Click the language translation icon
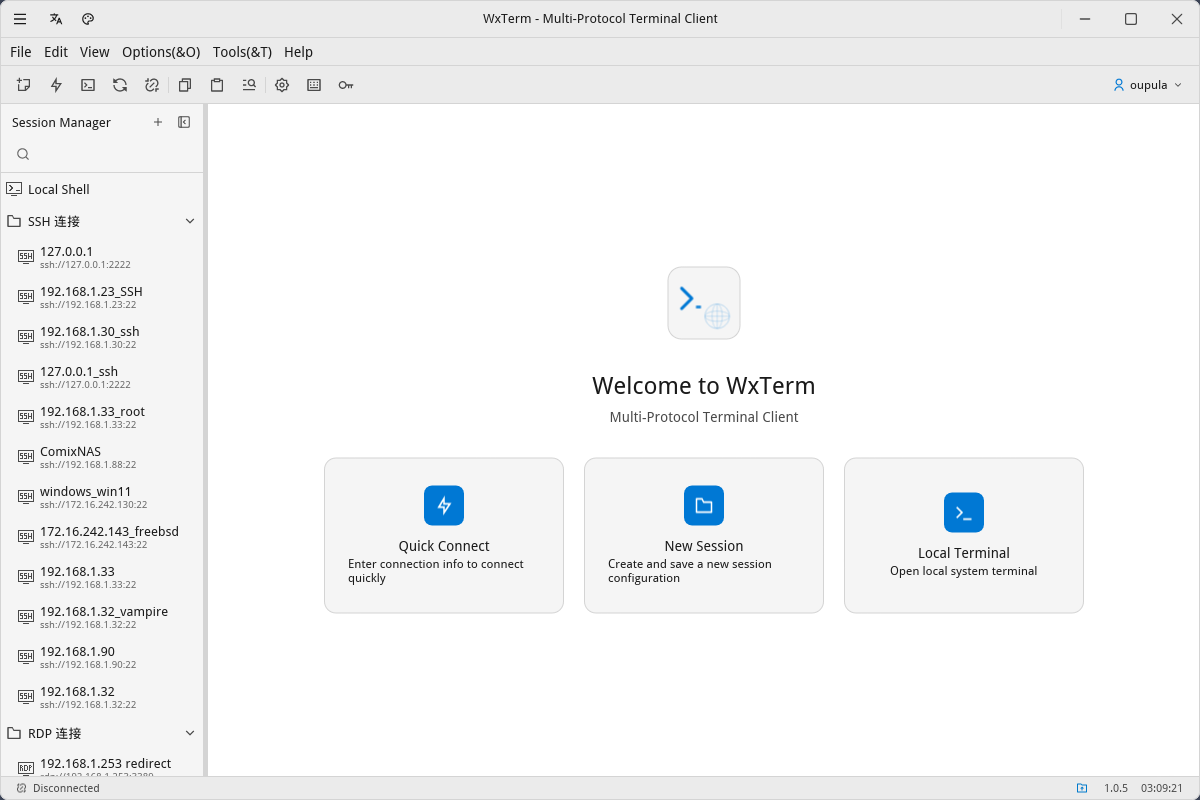 [x=56, y=19]
